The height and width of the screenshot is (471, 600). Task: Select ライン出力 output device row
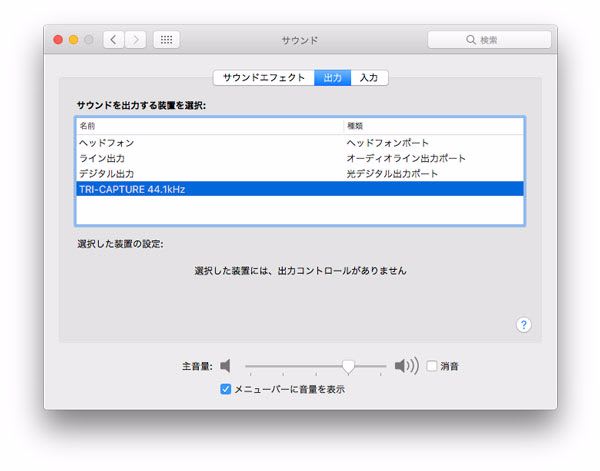pos(300,158)
